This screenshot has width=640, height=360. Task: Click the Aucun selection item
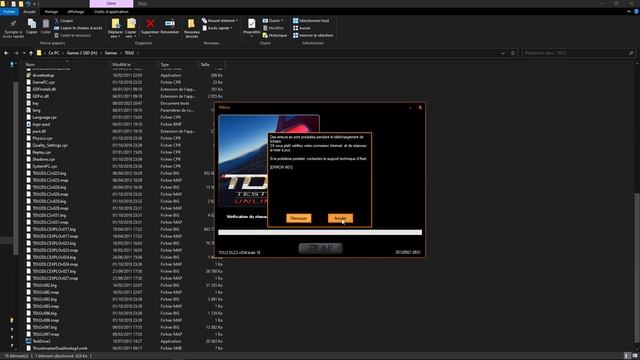coord(302,28)
